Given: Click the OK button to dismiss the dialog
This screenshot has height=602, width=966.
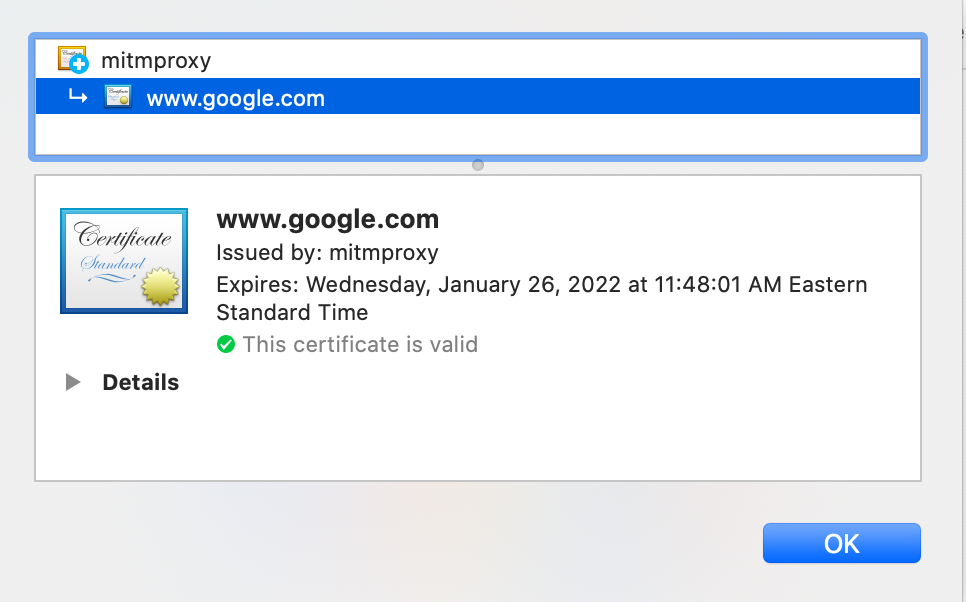Looking at the screenshot, I should (x=841, y=542).
